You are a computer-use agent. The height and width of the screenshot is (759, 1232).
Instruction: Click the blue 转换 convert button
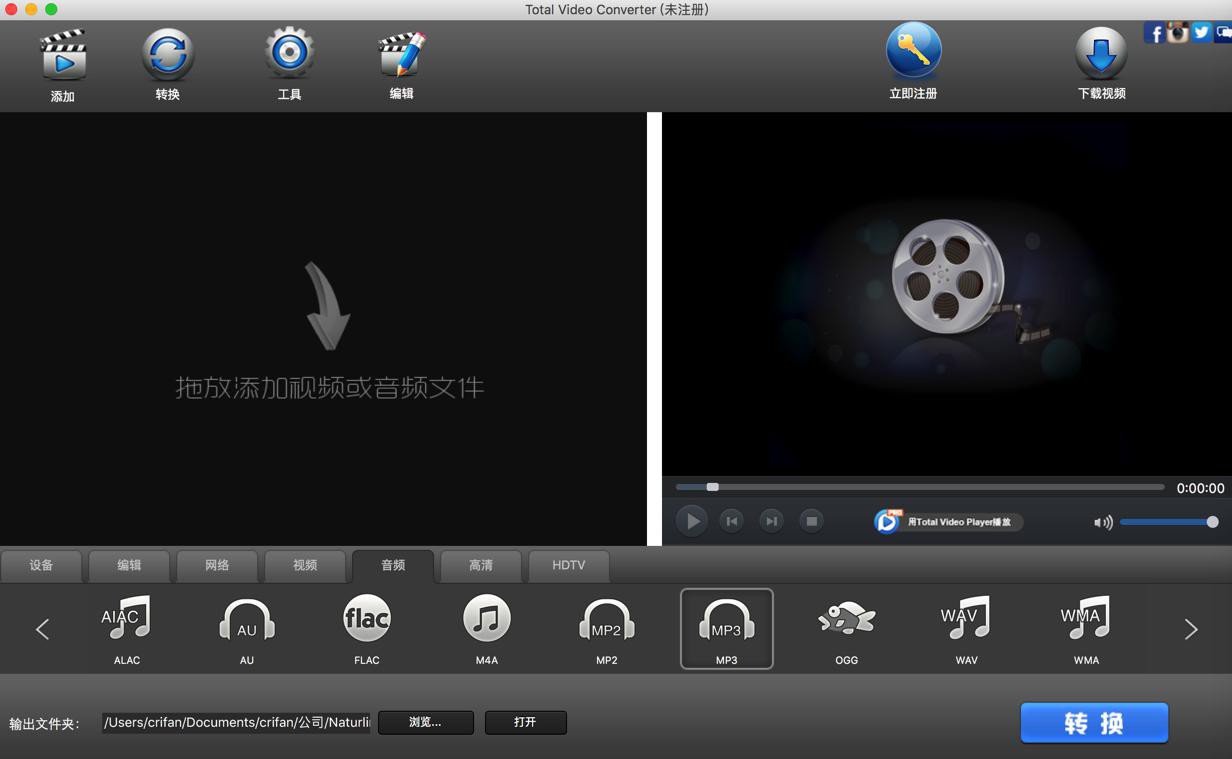(1094, 723)
